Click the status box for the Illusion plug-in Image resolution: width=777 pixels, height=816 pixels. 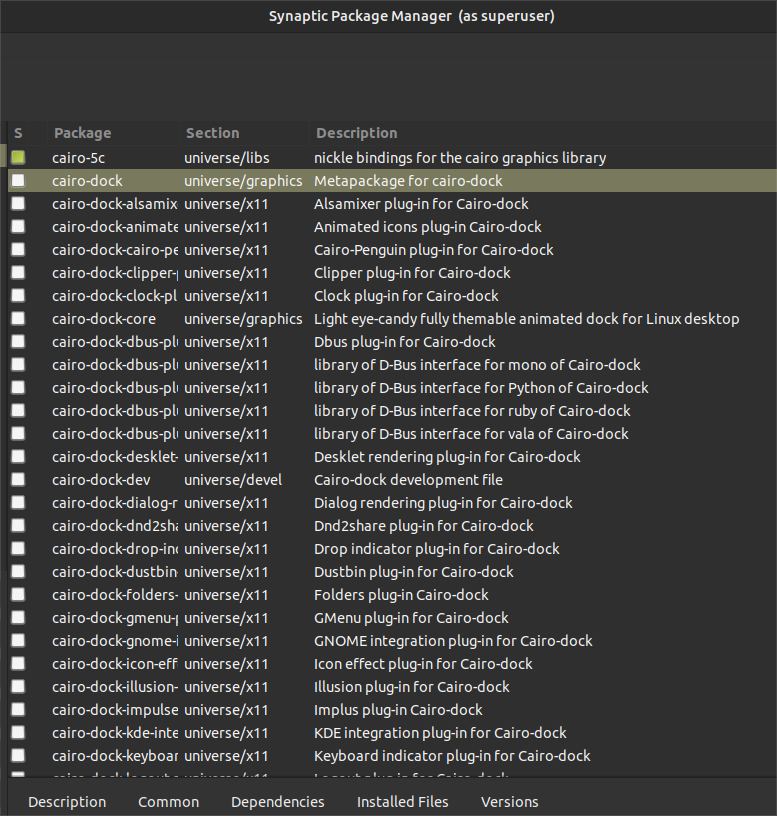pos(18,687)
